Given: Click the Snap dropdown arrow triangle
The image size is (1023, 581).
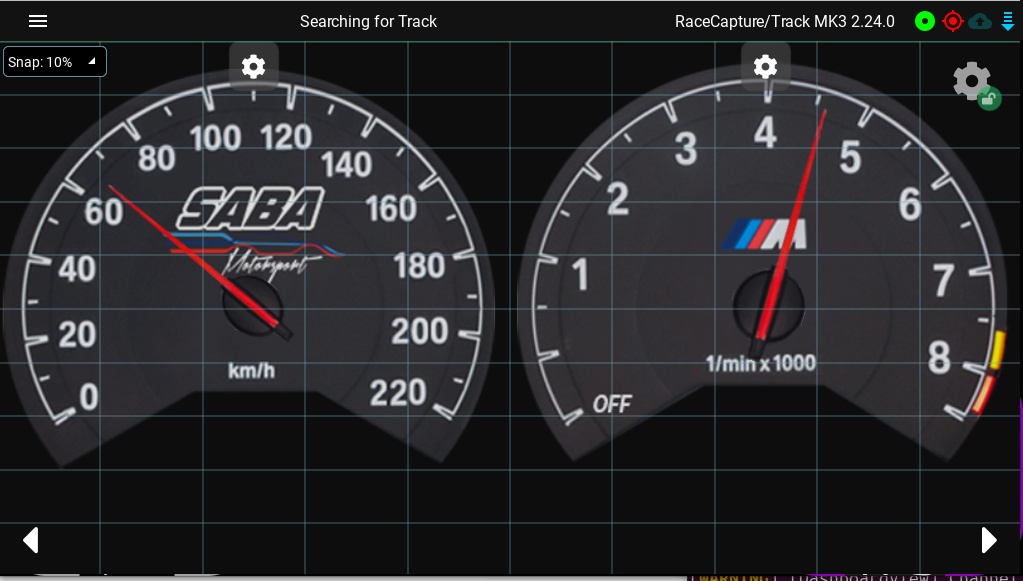Looking at the screenshot, I should [x=92, y=61].
